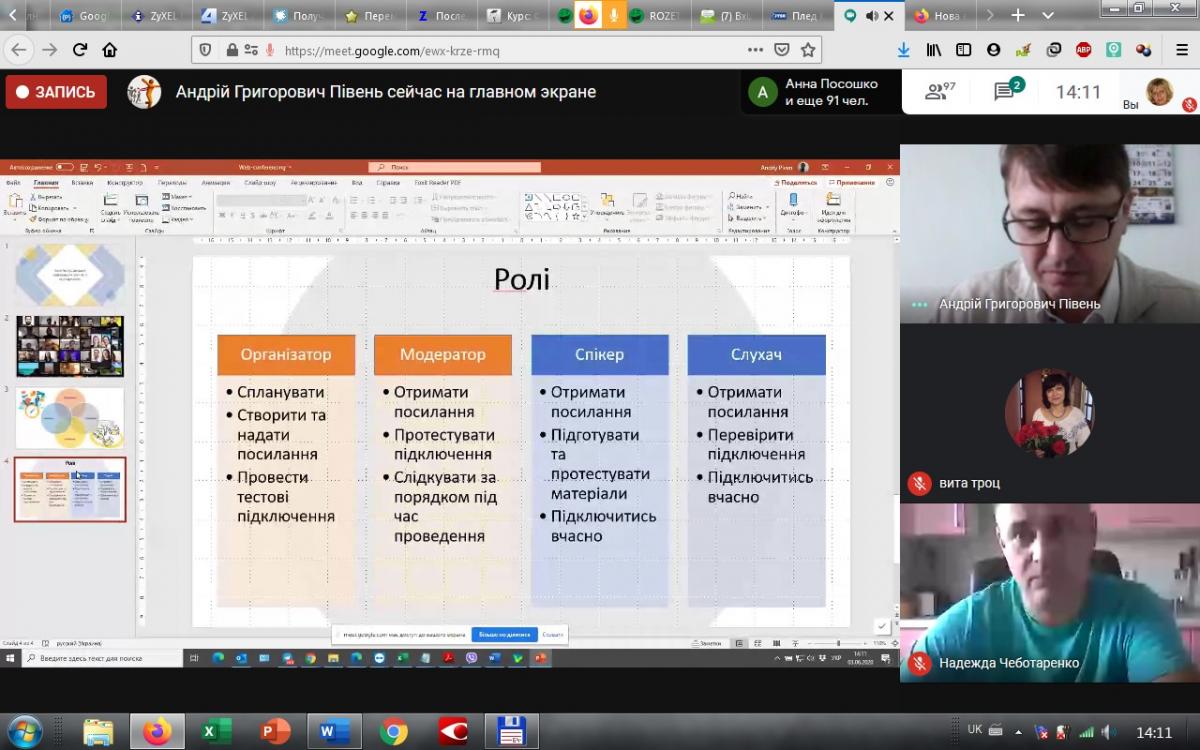Screen dimensions: 1200x750
Task: Open the page actions three-dot menu
Action: [x=755, y=50]
